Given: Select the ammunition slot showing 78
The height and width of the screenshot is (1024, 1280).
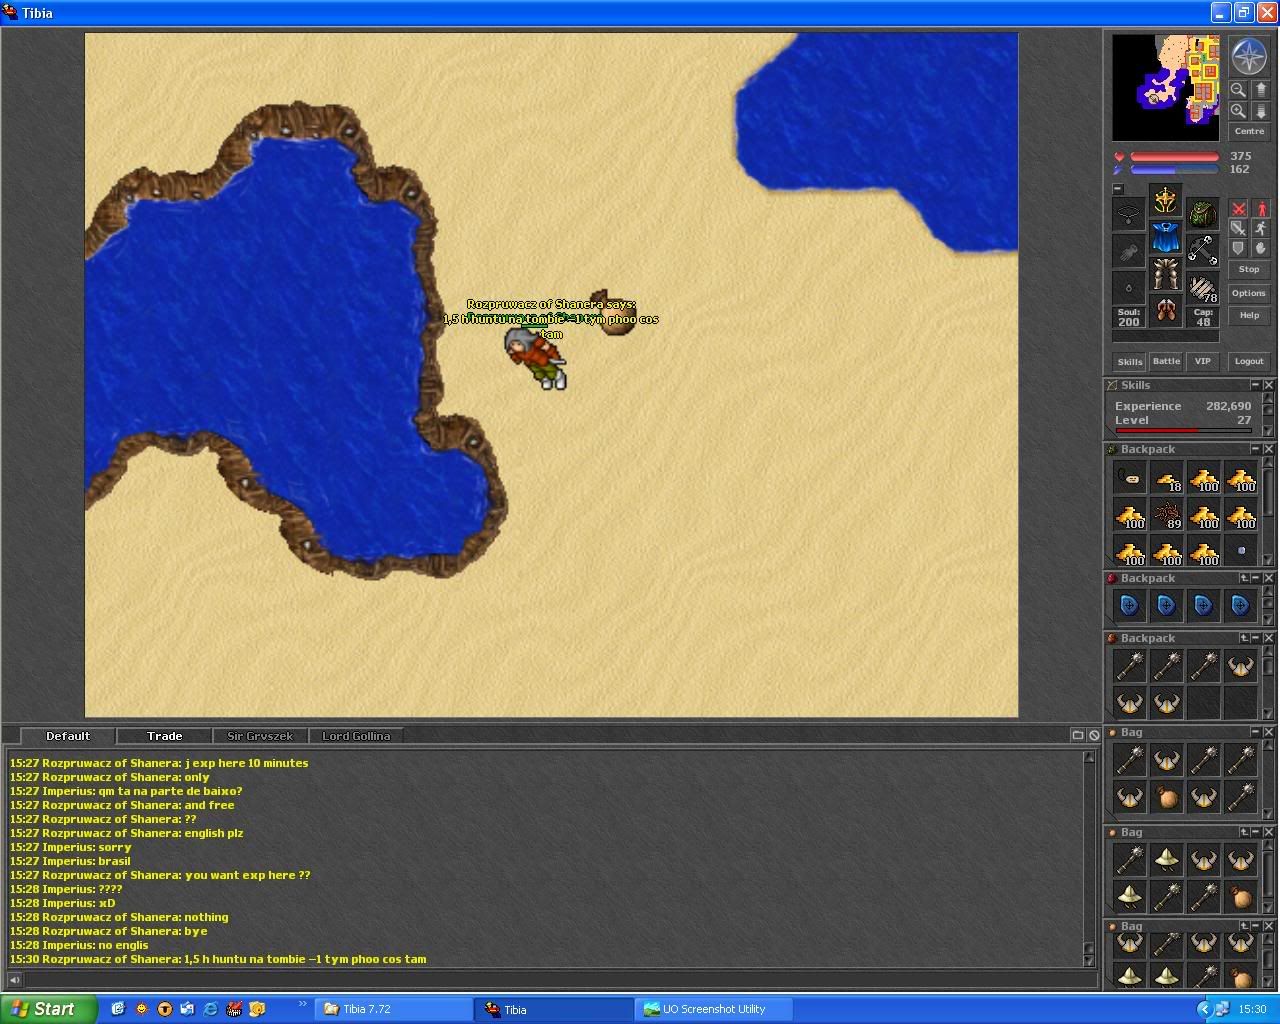Looking at the screenshot, I should pos(1203,289).
